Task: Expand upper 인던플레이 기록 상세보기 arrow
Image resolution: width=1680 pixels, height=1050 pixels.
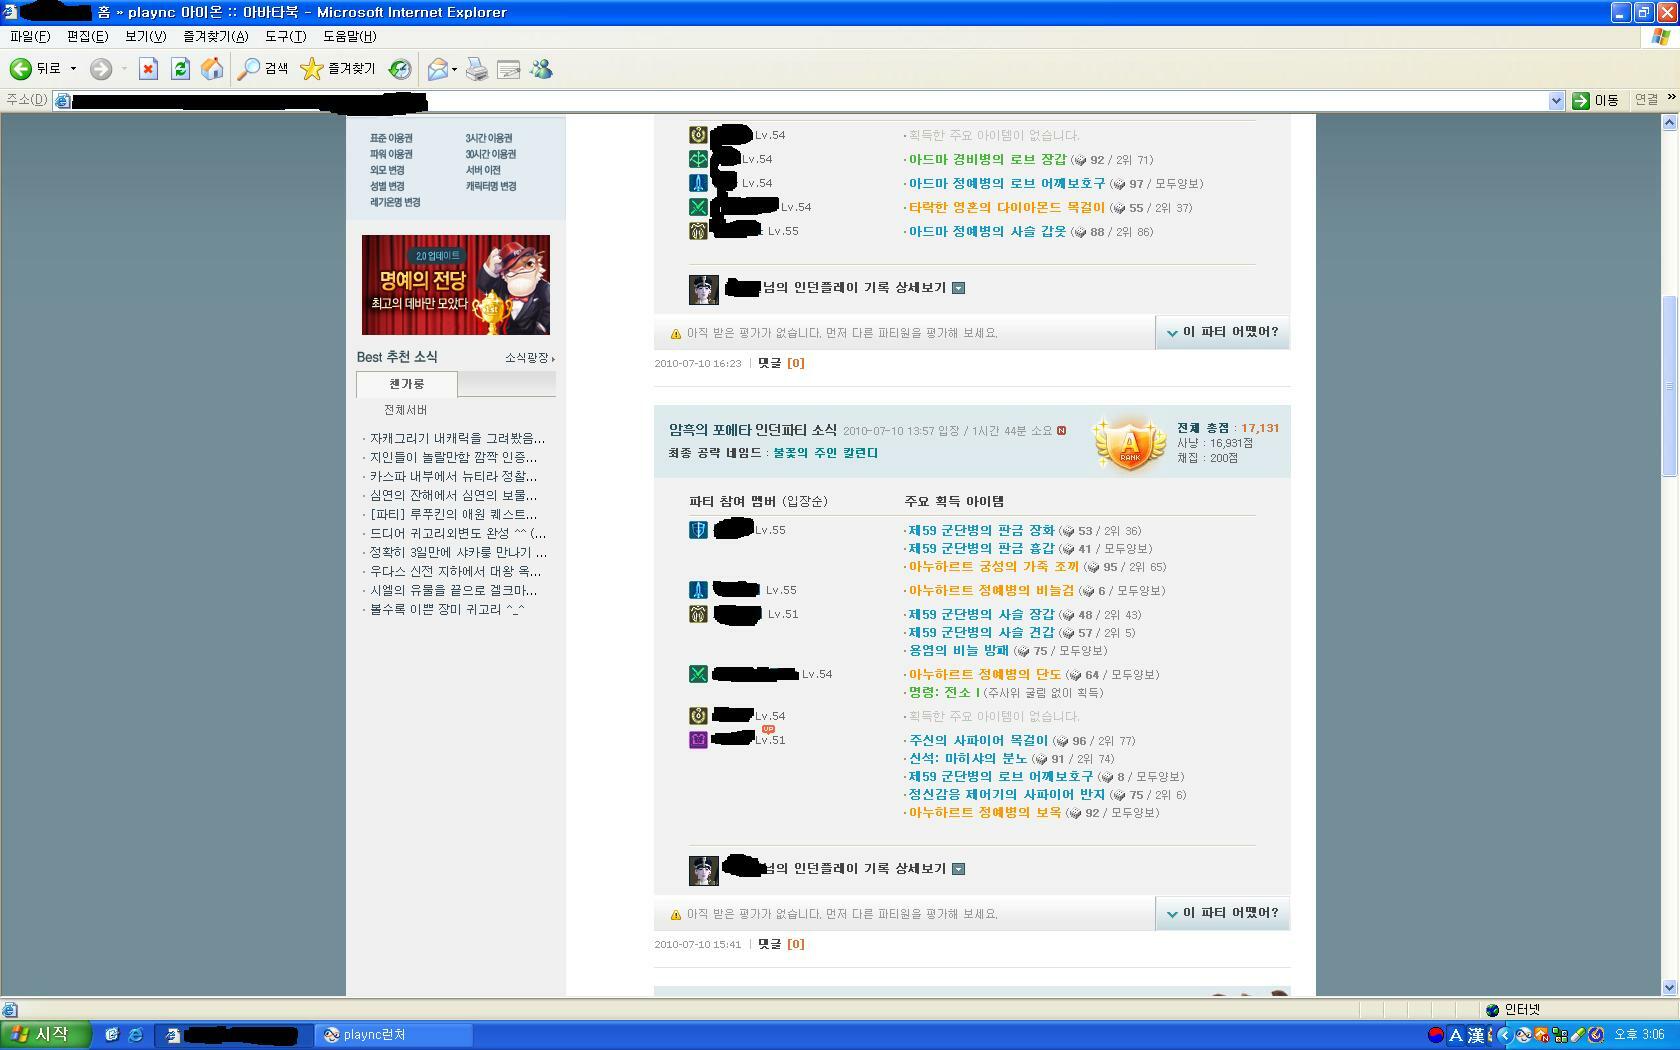Action: pos(958,288)
